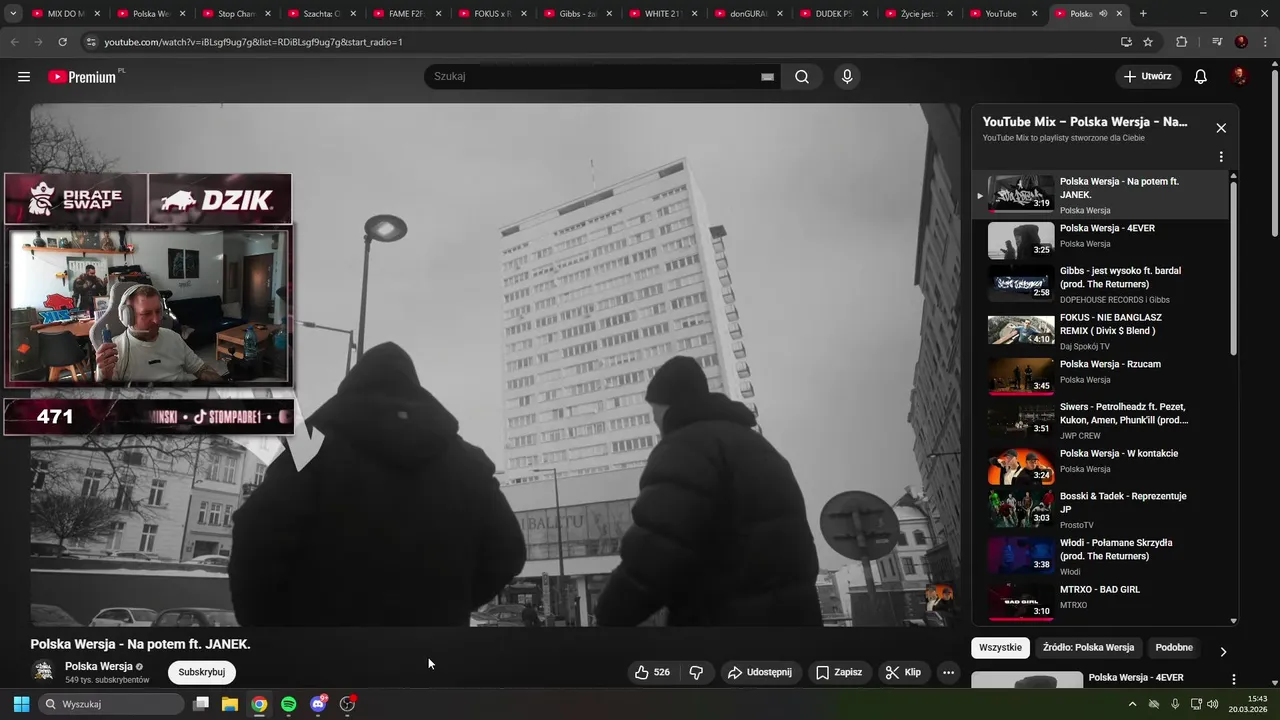Screen dimensions: 1280x720
Task: Bookmark this page with star icon
Action: point(1148,42)
